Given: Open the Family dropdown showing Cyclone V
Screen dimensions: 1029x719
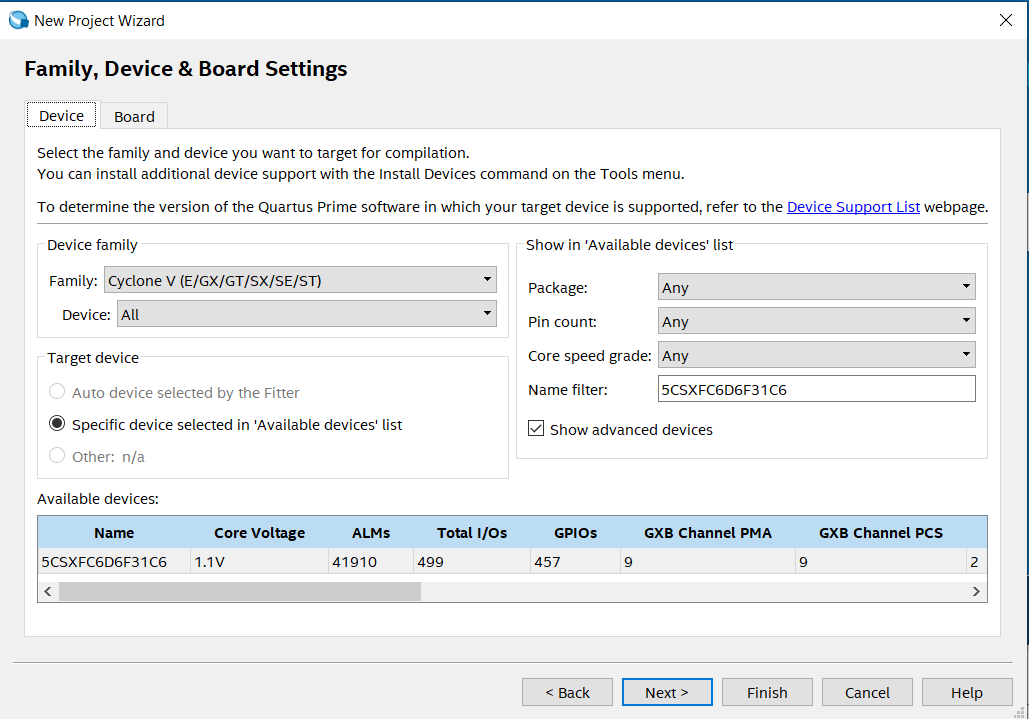Looking at the screenshot, I should (300, 280).
